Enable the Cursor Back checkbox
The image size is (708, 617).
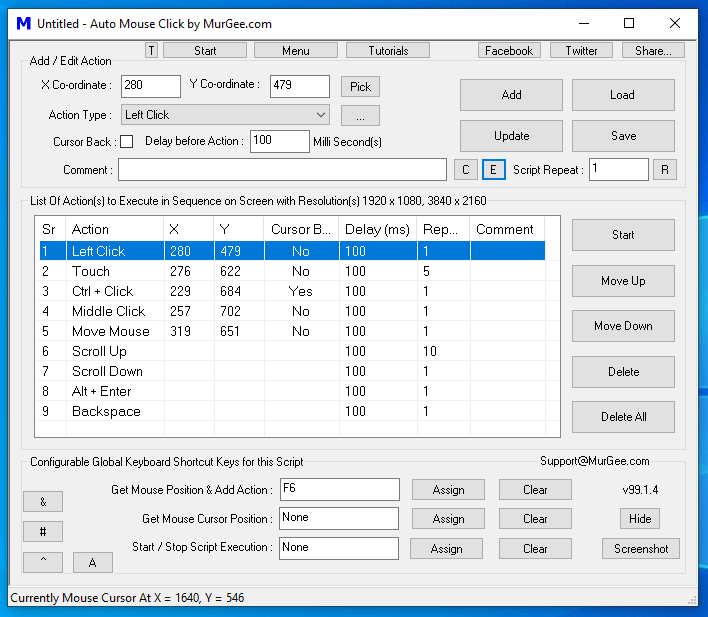pyautogui.click(x=126, y=142)
